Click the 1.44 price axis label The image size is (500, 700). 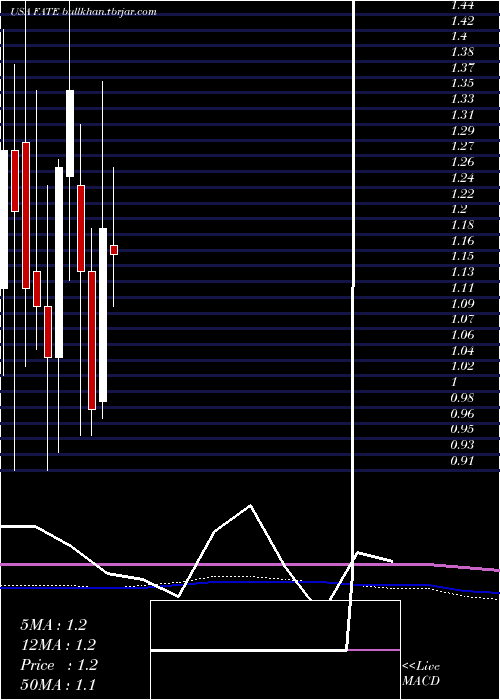(x=462, y=5)
